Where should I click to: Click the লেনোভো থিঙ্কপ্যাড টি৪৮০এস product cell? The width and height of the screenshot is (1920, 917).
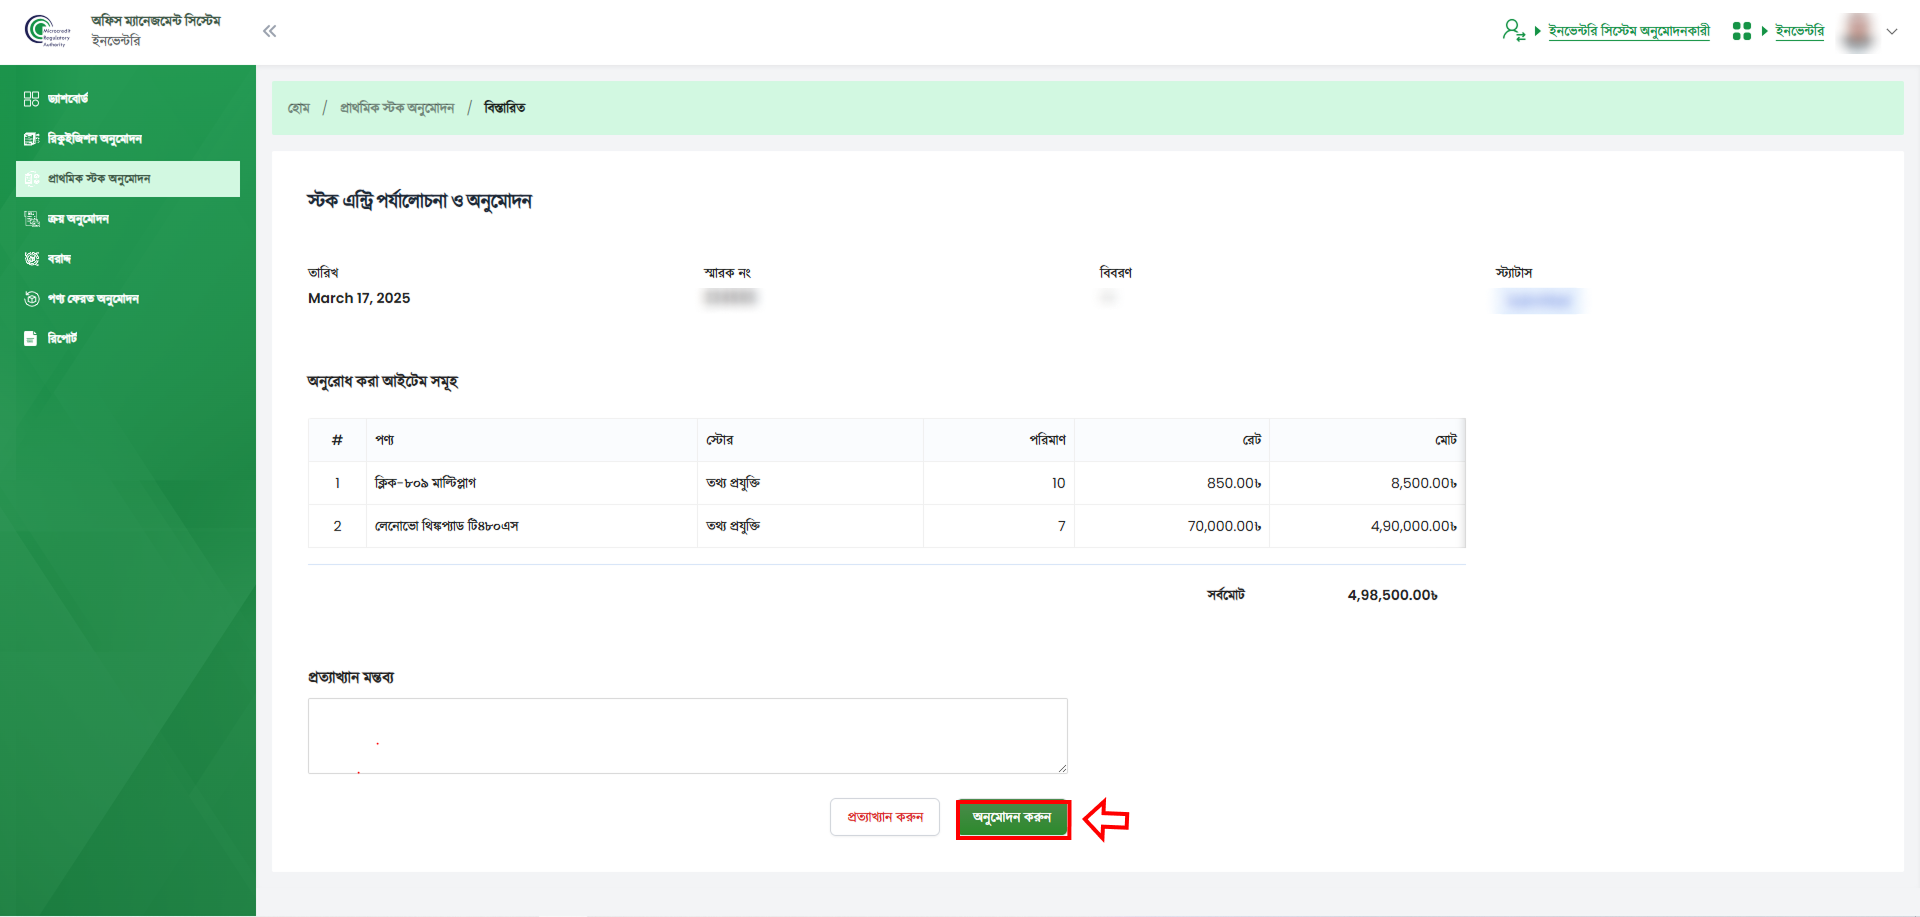532,526
